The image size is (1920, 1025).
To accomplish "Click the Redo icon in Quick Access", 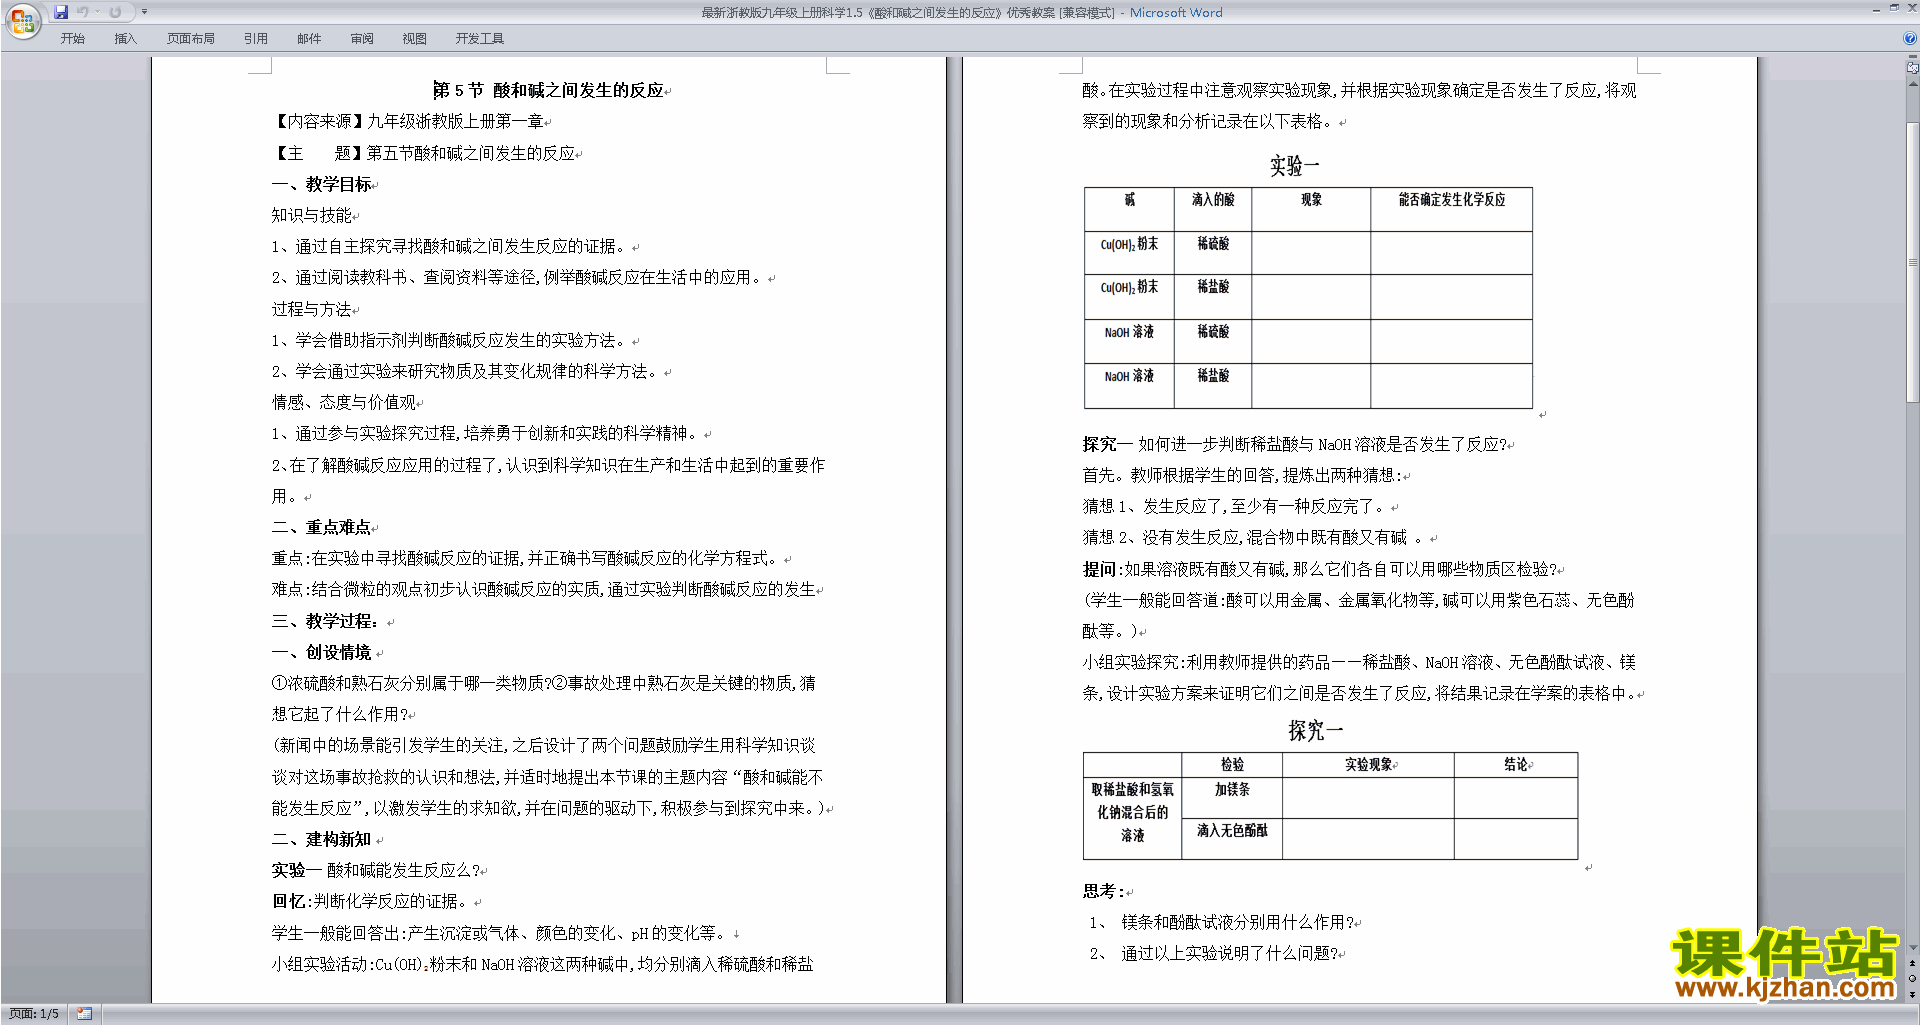I will point(115,12).
